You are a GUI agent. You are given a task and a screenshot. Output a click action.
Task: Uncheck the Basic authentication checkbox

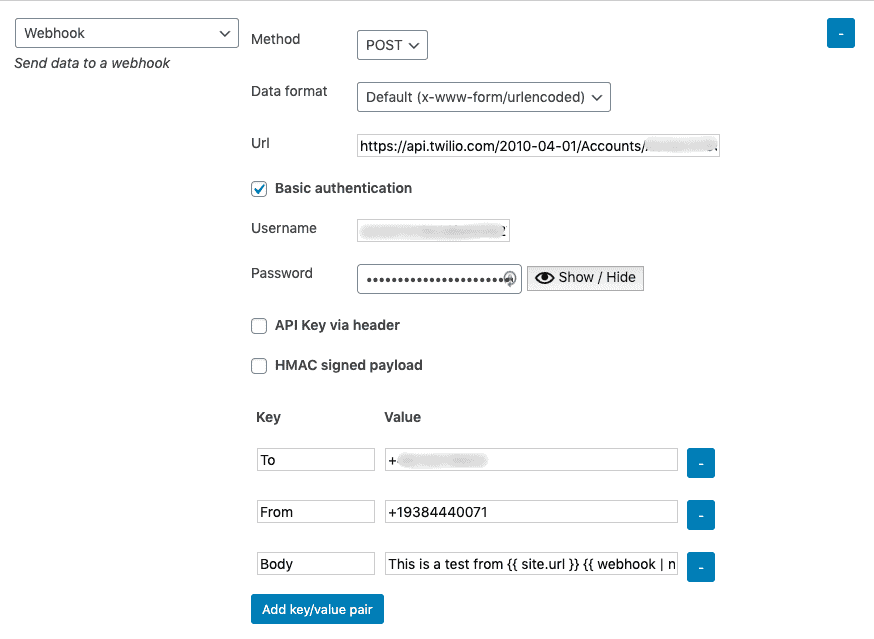point(259,188)
